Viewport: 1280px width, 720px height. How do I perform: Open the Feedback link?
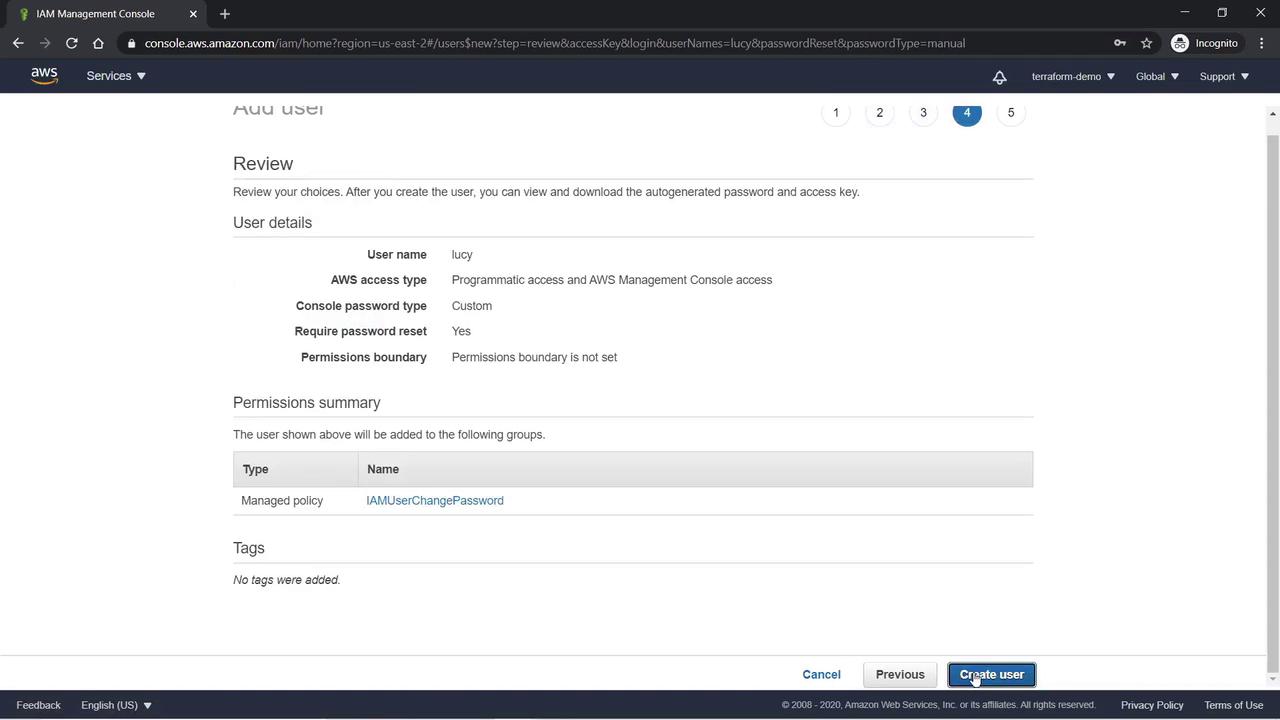pyautogui.click(x=38, y=705)
